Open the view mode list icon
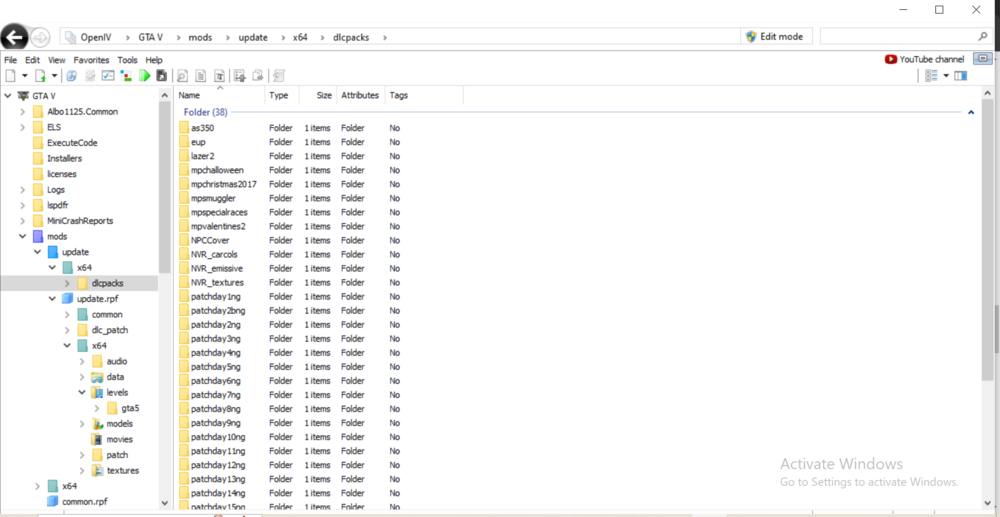1000x517 pixels. [x=931, y=76]
